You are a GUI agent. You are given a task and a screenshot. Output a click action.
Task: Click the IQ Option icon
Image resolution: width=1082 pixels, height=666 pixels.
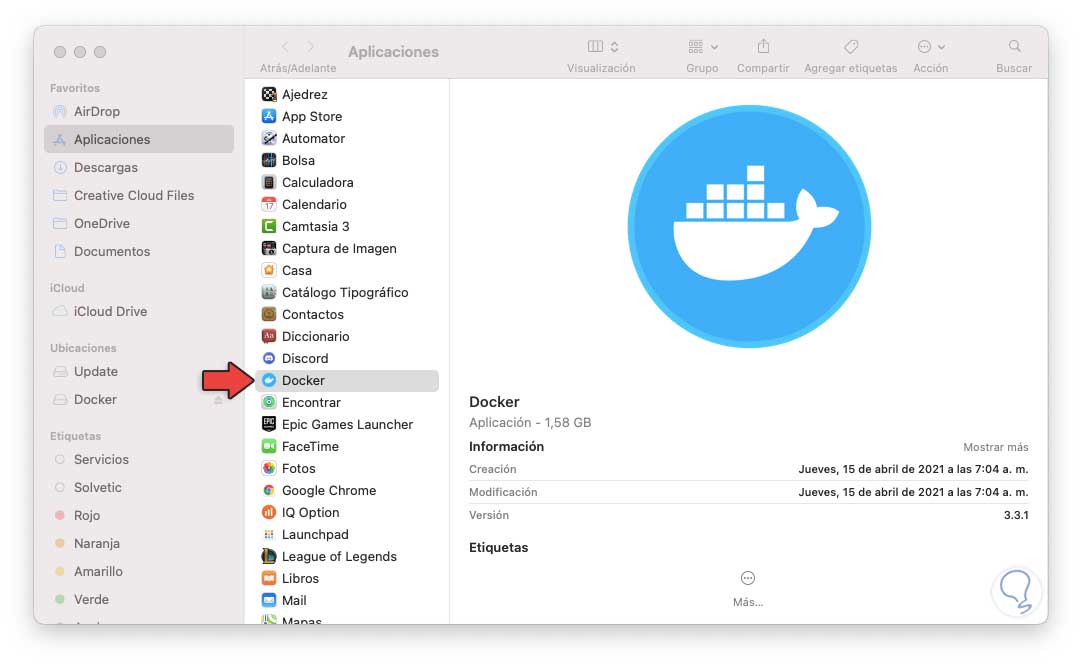coord(269,513)
